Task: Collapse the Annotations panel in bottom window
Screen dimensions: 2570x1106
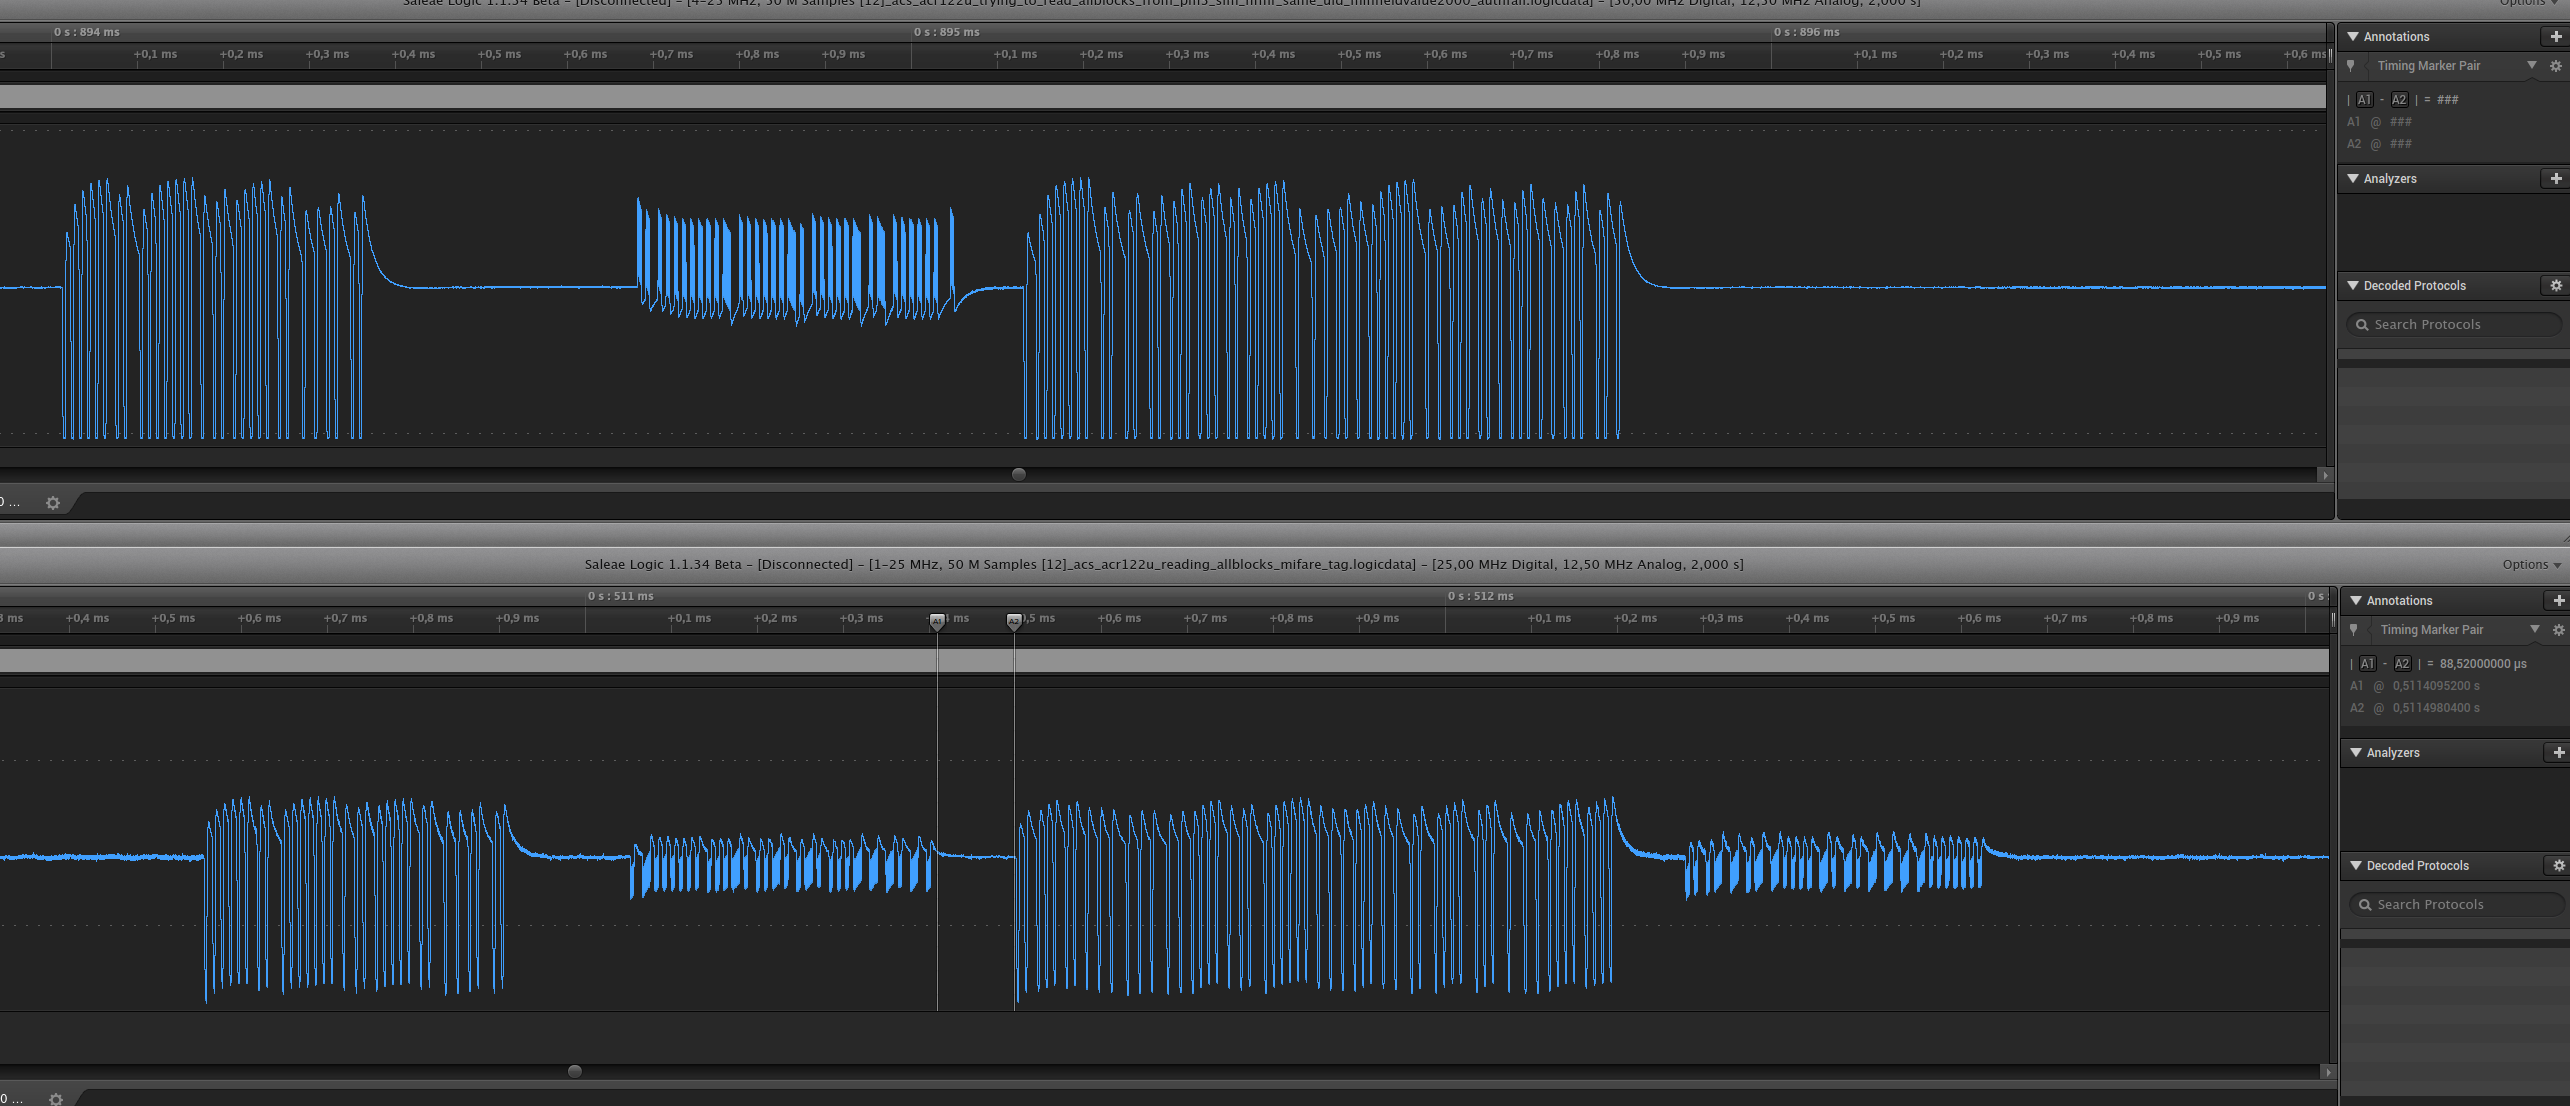Action: tap(2356, 601)
